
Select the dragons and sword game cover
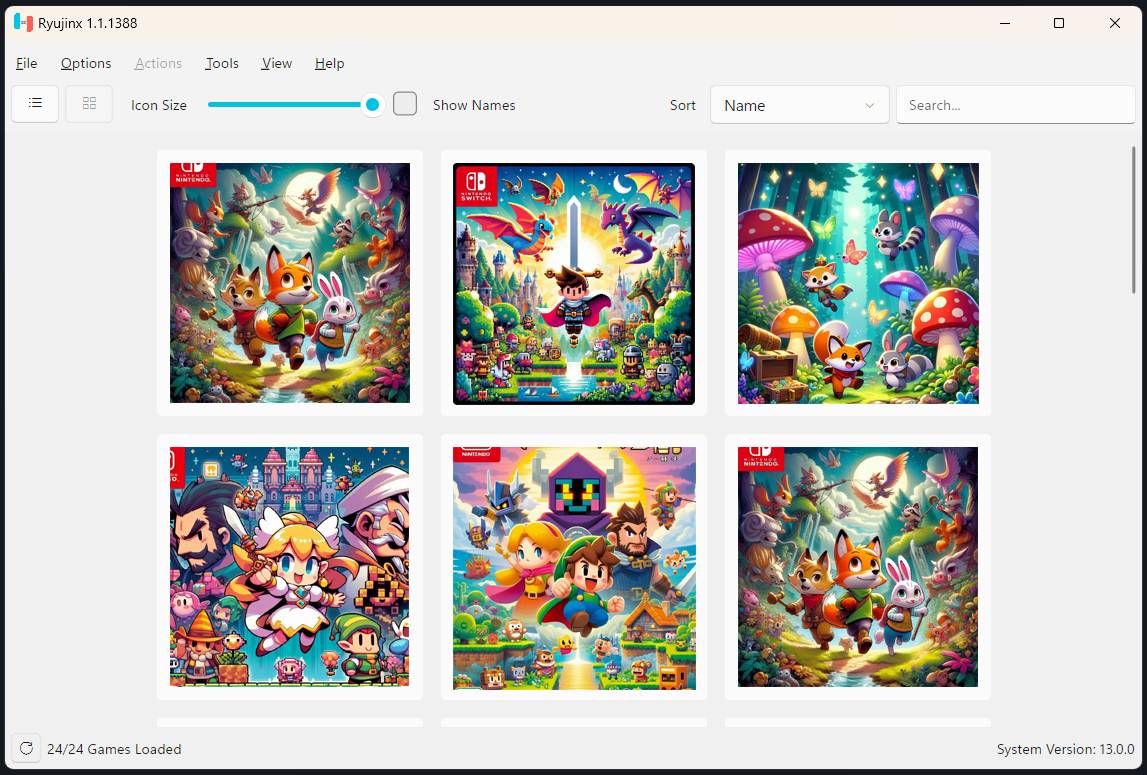[x=574, y=283]
